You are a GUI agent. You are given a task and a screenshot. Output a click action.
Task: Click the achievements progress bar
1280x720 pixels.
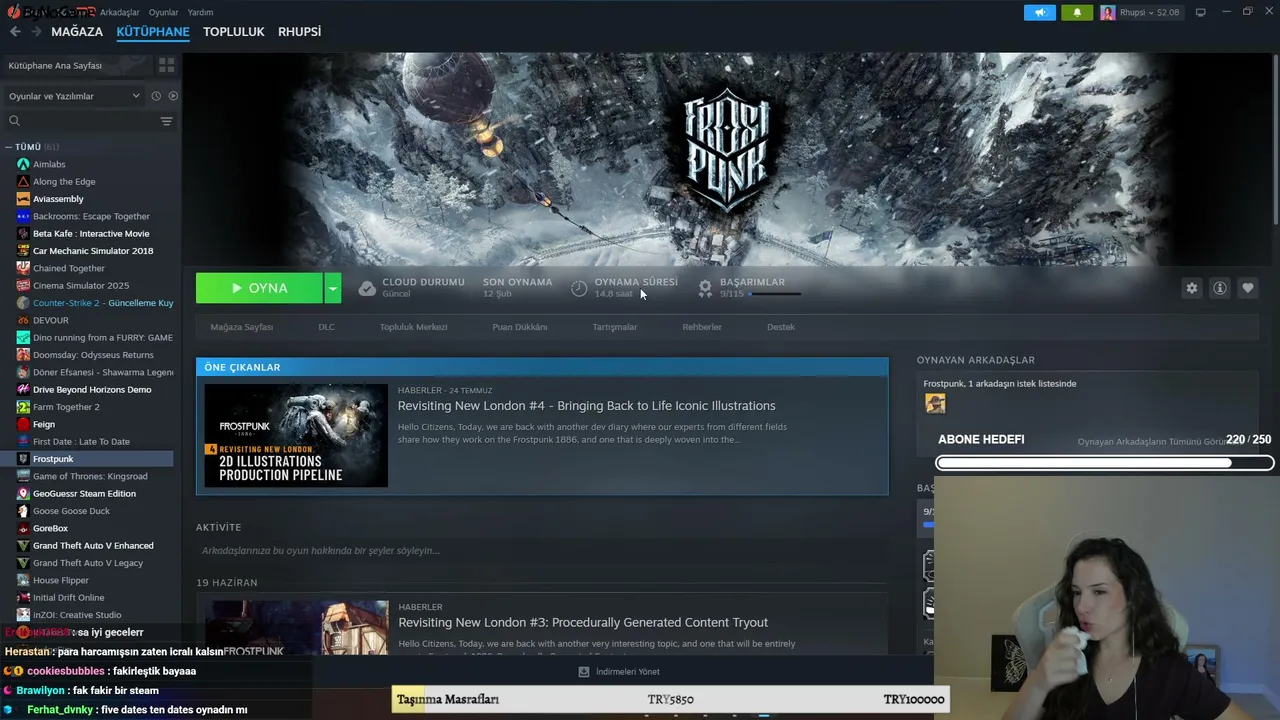[x=775, y=294]
